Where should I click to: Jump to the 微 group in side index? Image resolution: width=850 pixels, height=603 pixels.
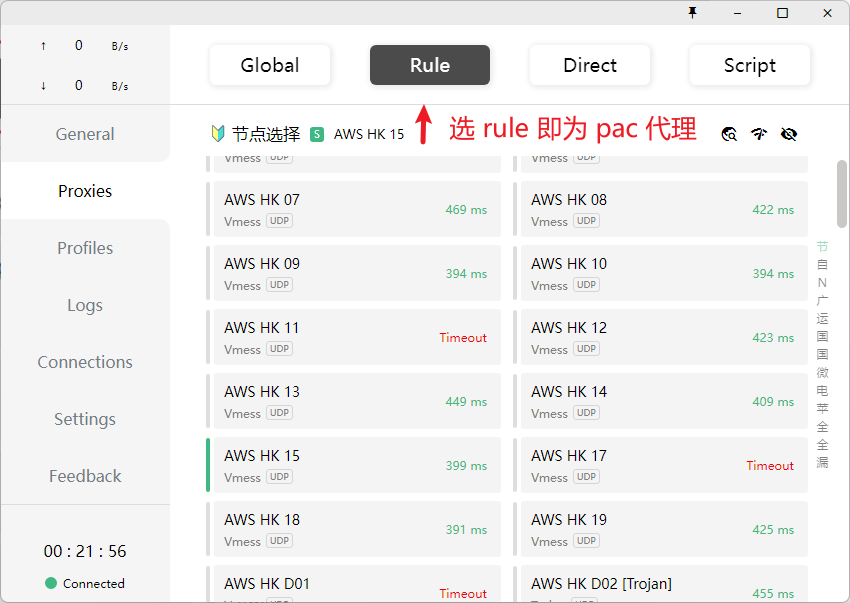click(x=822, y=373)
